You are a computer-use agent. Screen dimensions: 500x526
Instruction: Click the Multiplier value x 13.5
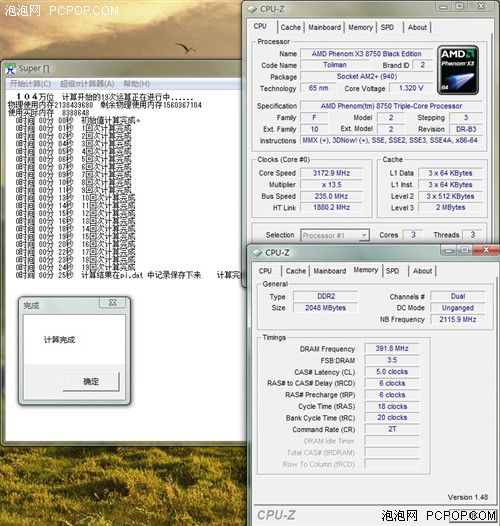coord(332,185)
